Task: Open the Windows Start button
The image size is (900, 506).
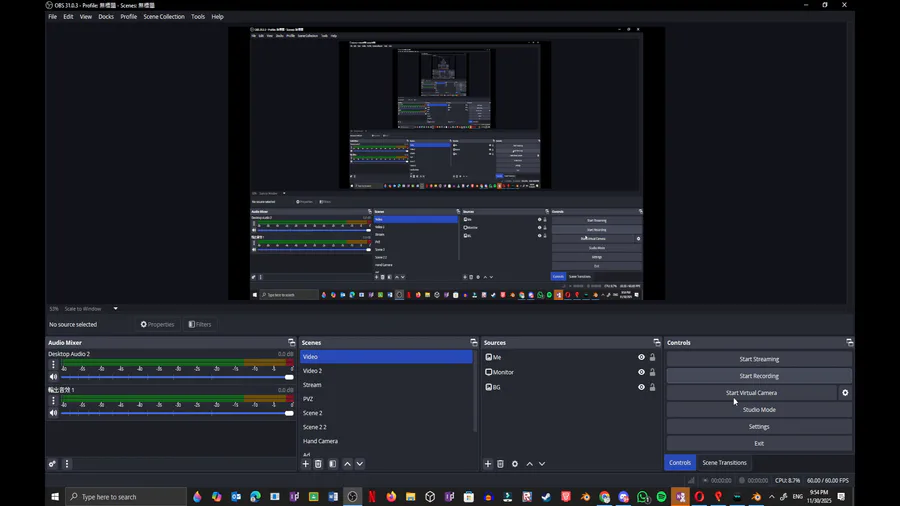Action: coord(55,497)
